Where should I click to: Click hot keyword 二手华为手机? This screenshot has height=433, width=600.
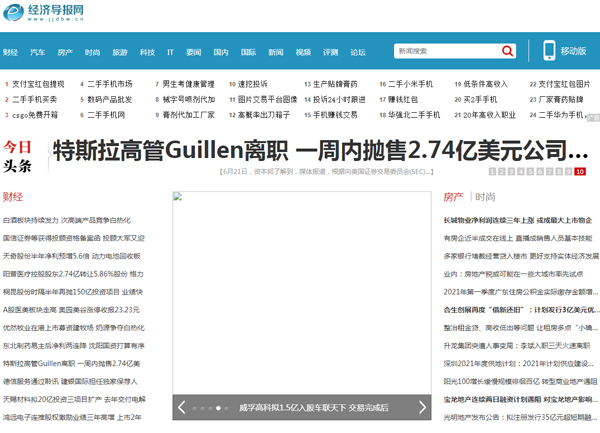[561, 115]
